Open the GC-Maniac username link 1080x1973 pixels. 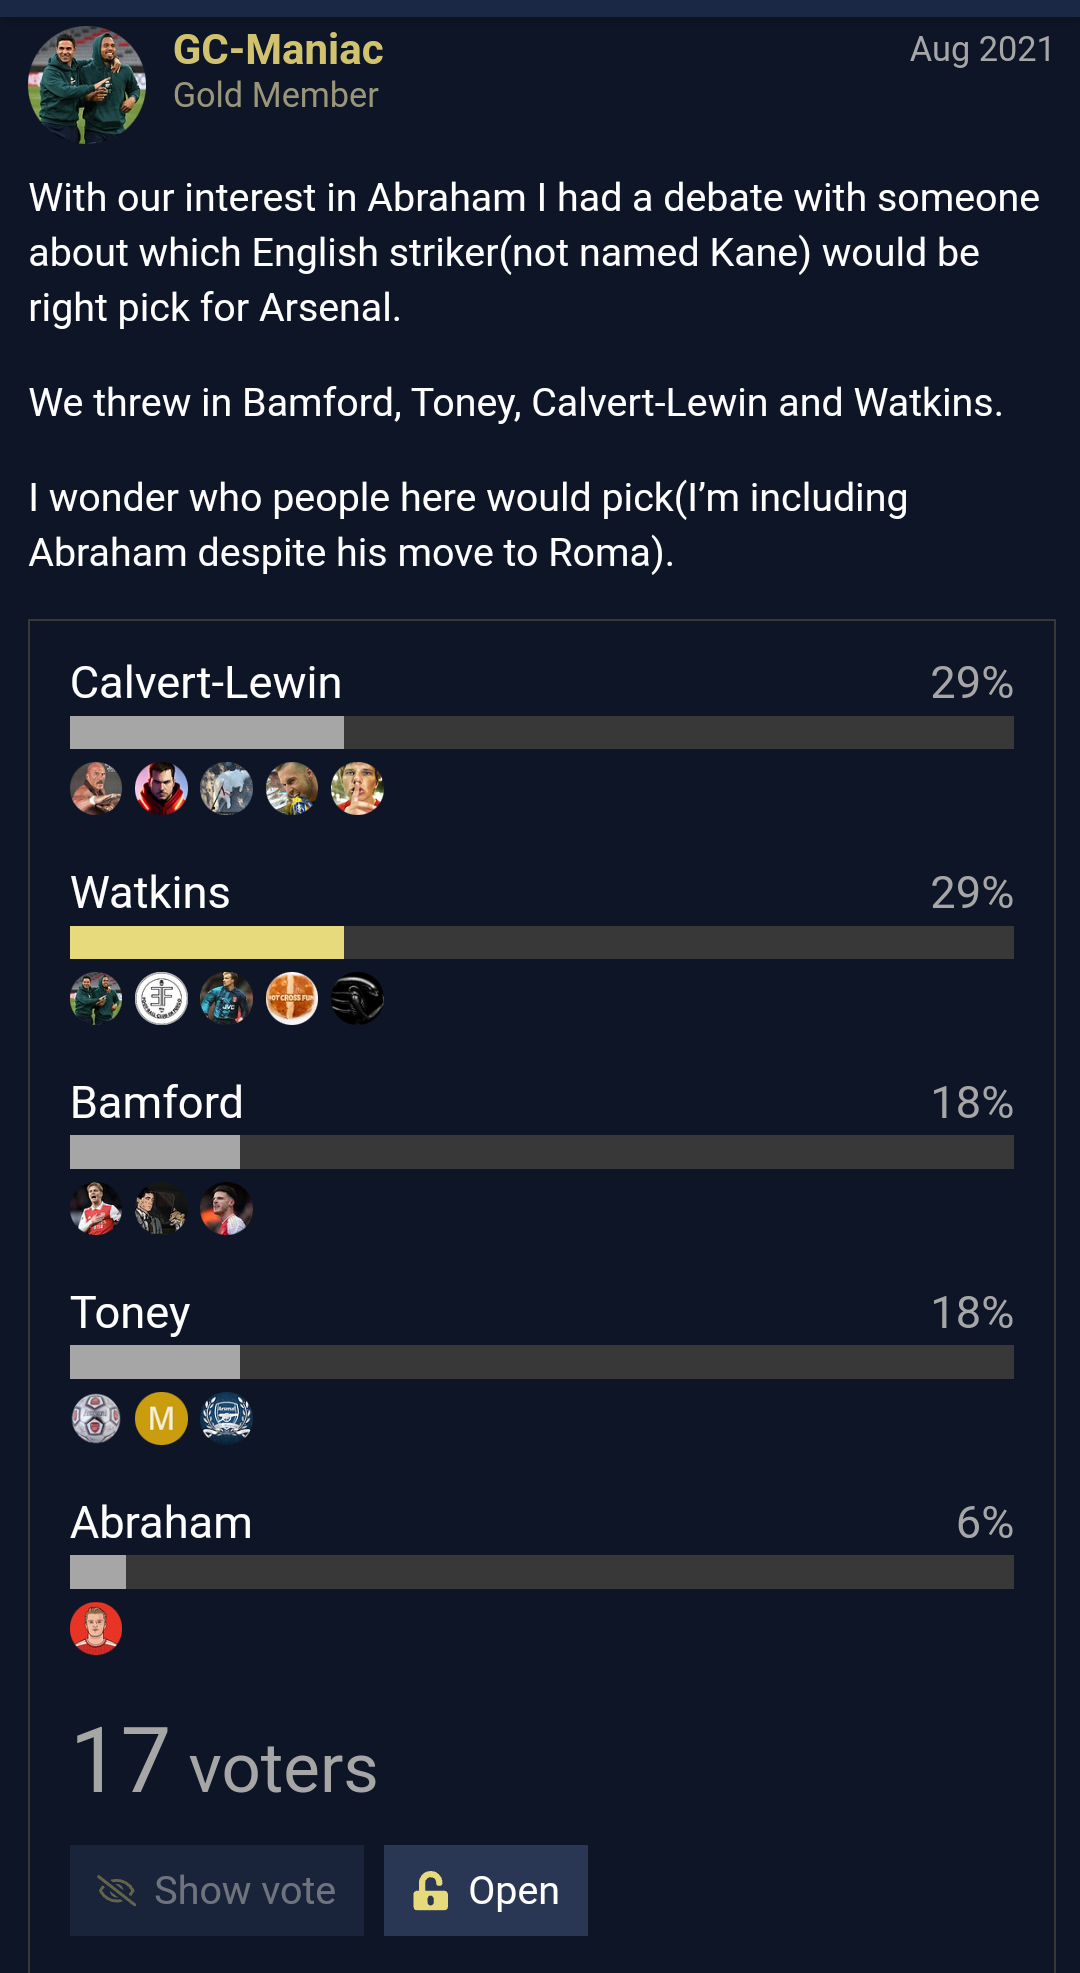pyautogui.click(x=278, y=49)
